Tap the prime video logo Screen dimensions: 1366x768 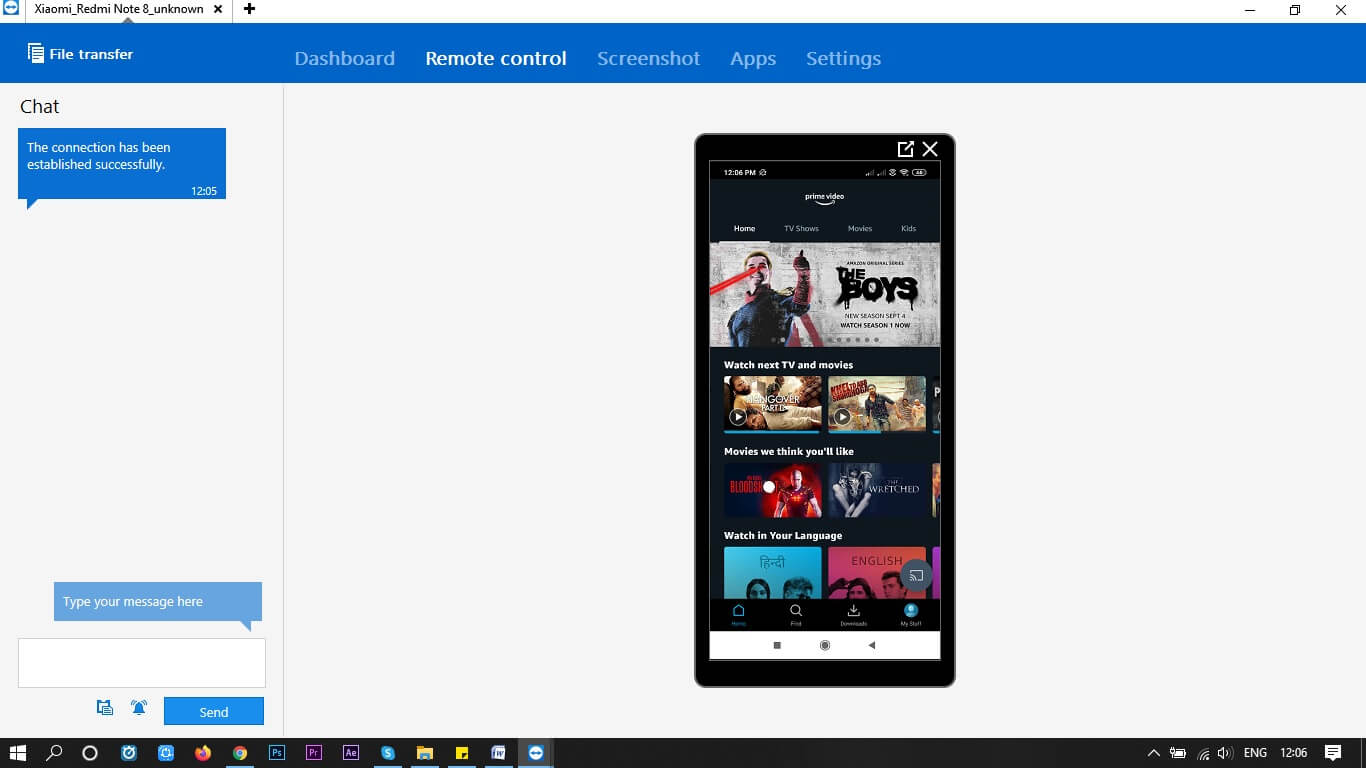pos(825,198)
